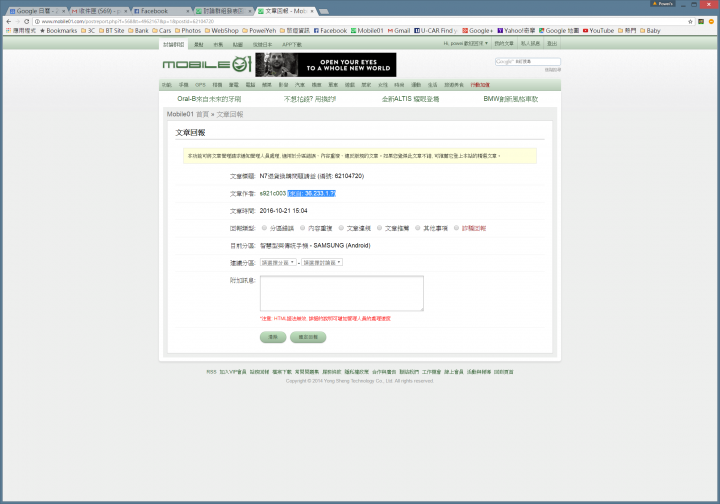The height and width of the screenshot is (504, 720).
Task: Open the Yahoo bookmark
Action: point(516,31)
